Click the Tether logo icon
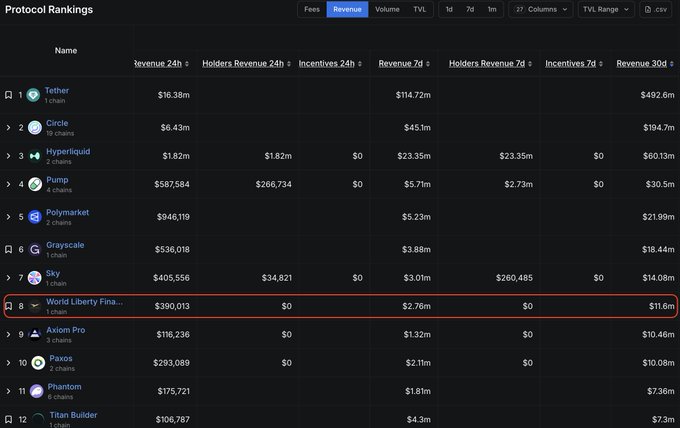Viewport: 680px width, 428px height. 33,95
